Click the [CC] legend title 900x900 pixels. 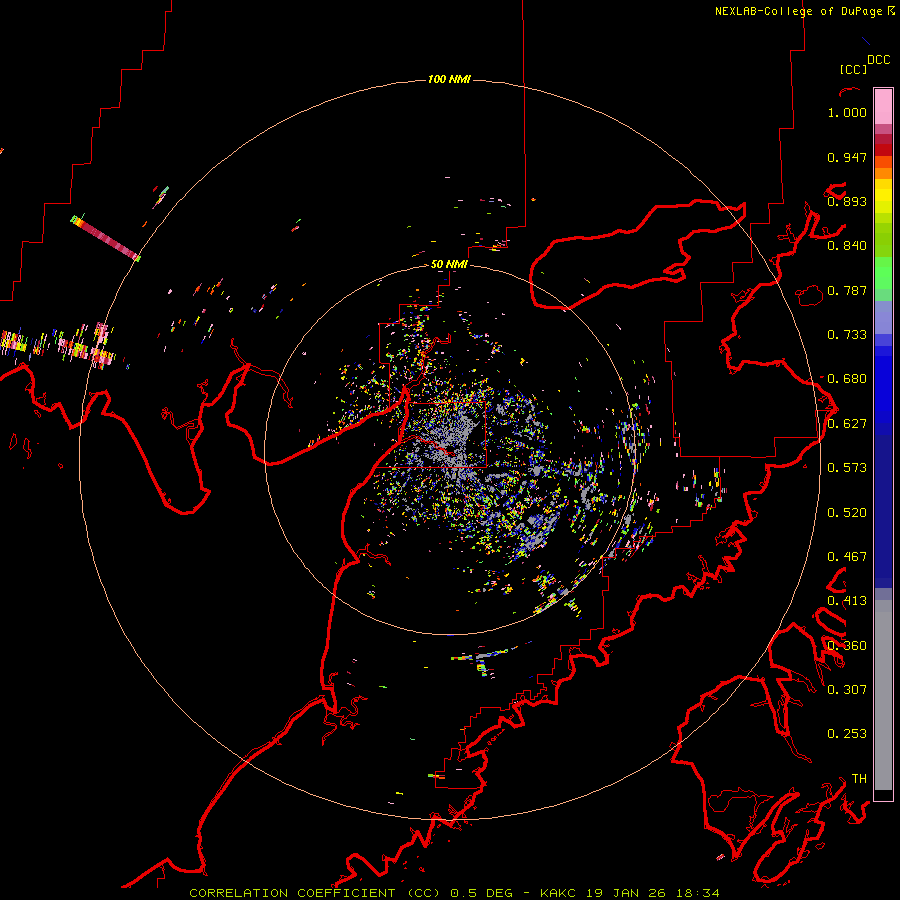click(854, 69)
